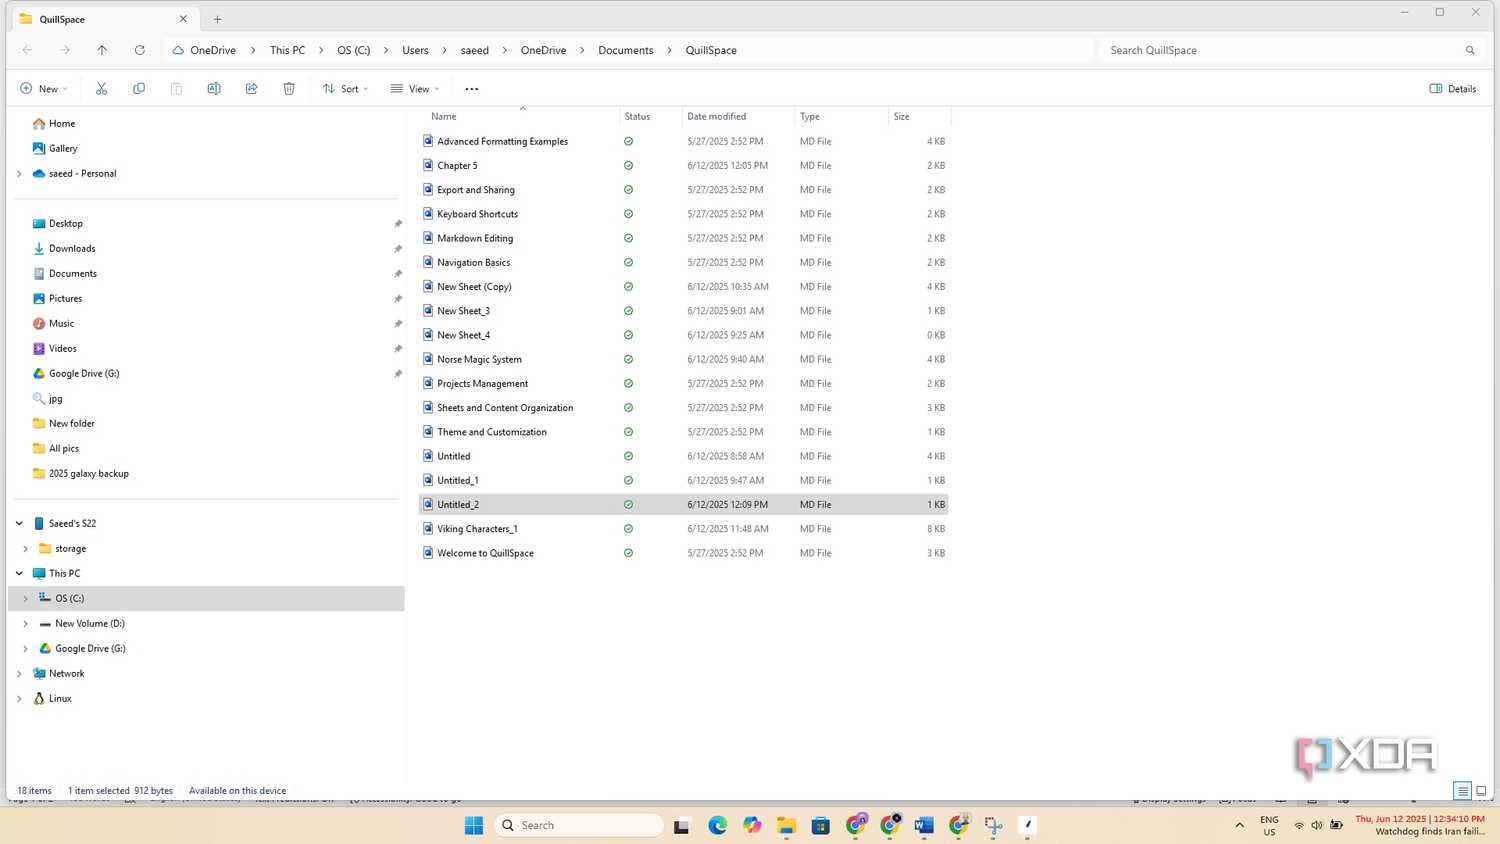Image resolution: width=1500 pixels, height=844 pixels.
Task: Open Task View from taskbar
Action: (x=682, y=826)
